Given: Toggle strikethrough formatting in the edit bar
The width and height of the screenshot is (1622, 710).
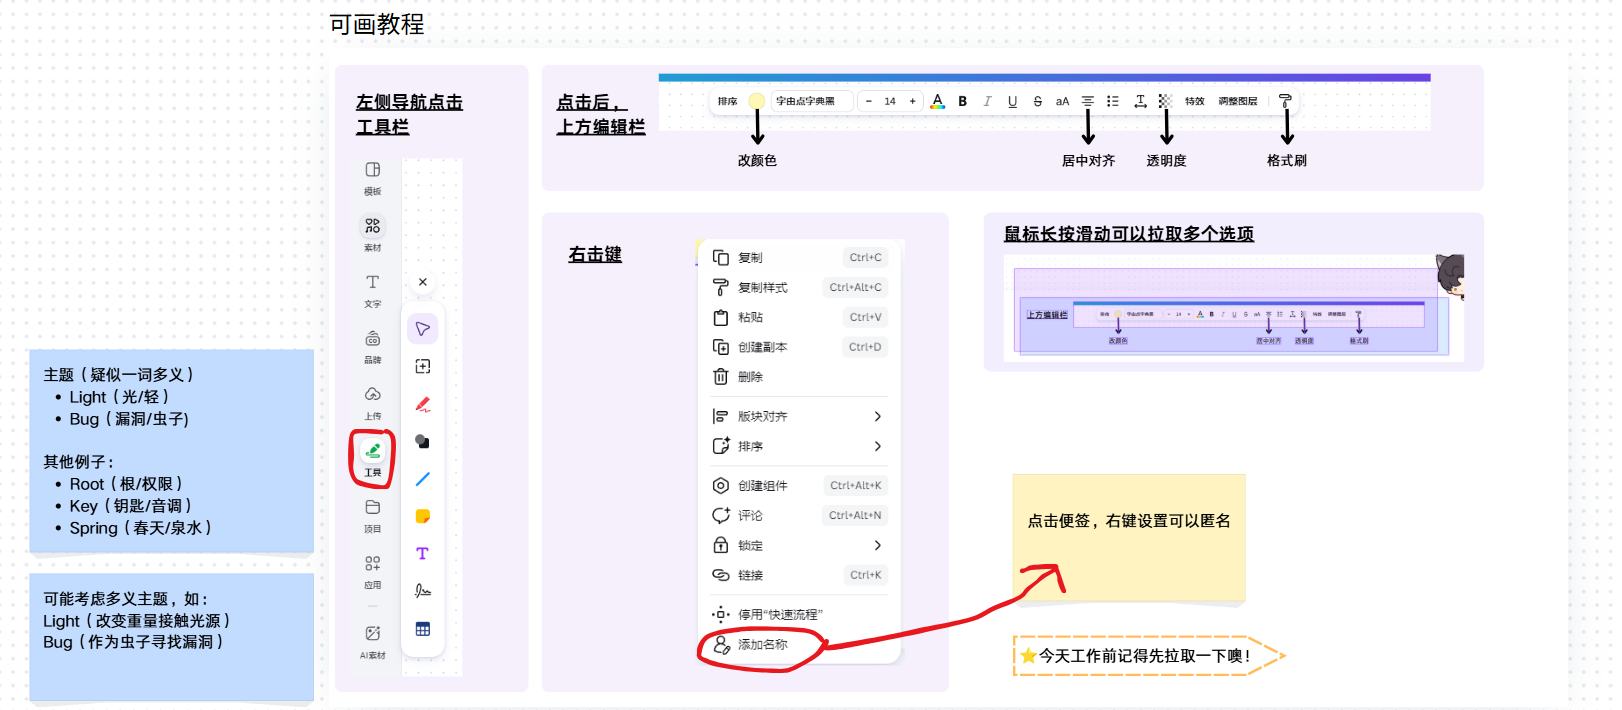Looking at the screenshot, I should point(1037,101).
